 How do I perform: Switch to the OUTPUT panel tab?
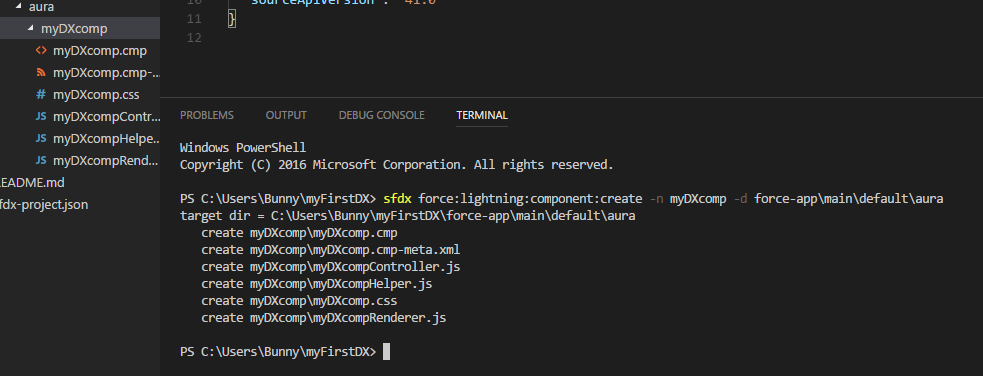click(x=286, y=115)
